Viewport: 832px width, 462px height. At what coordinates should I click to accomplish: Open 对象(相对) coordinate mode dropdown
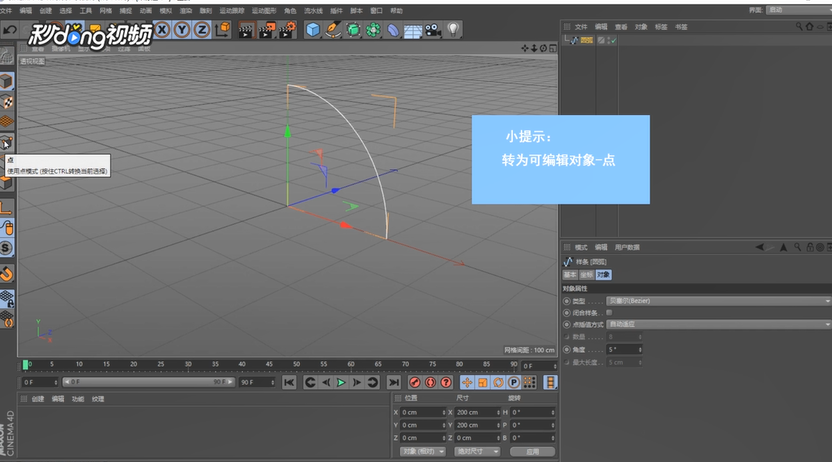point(422,451)
